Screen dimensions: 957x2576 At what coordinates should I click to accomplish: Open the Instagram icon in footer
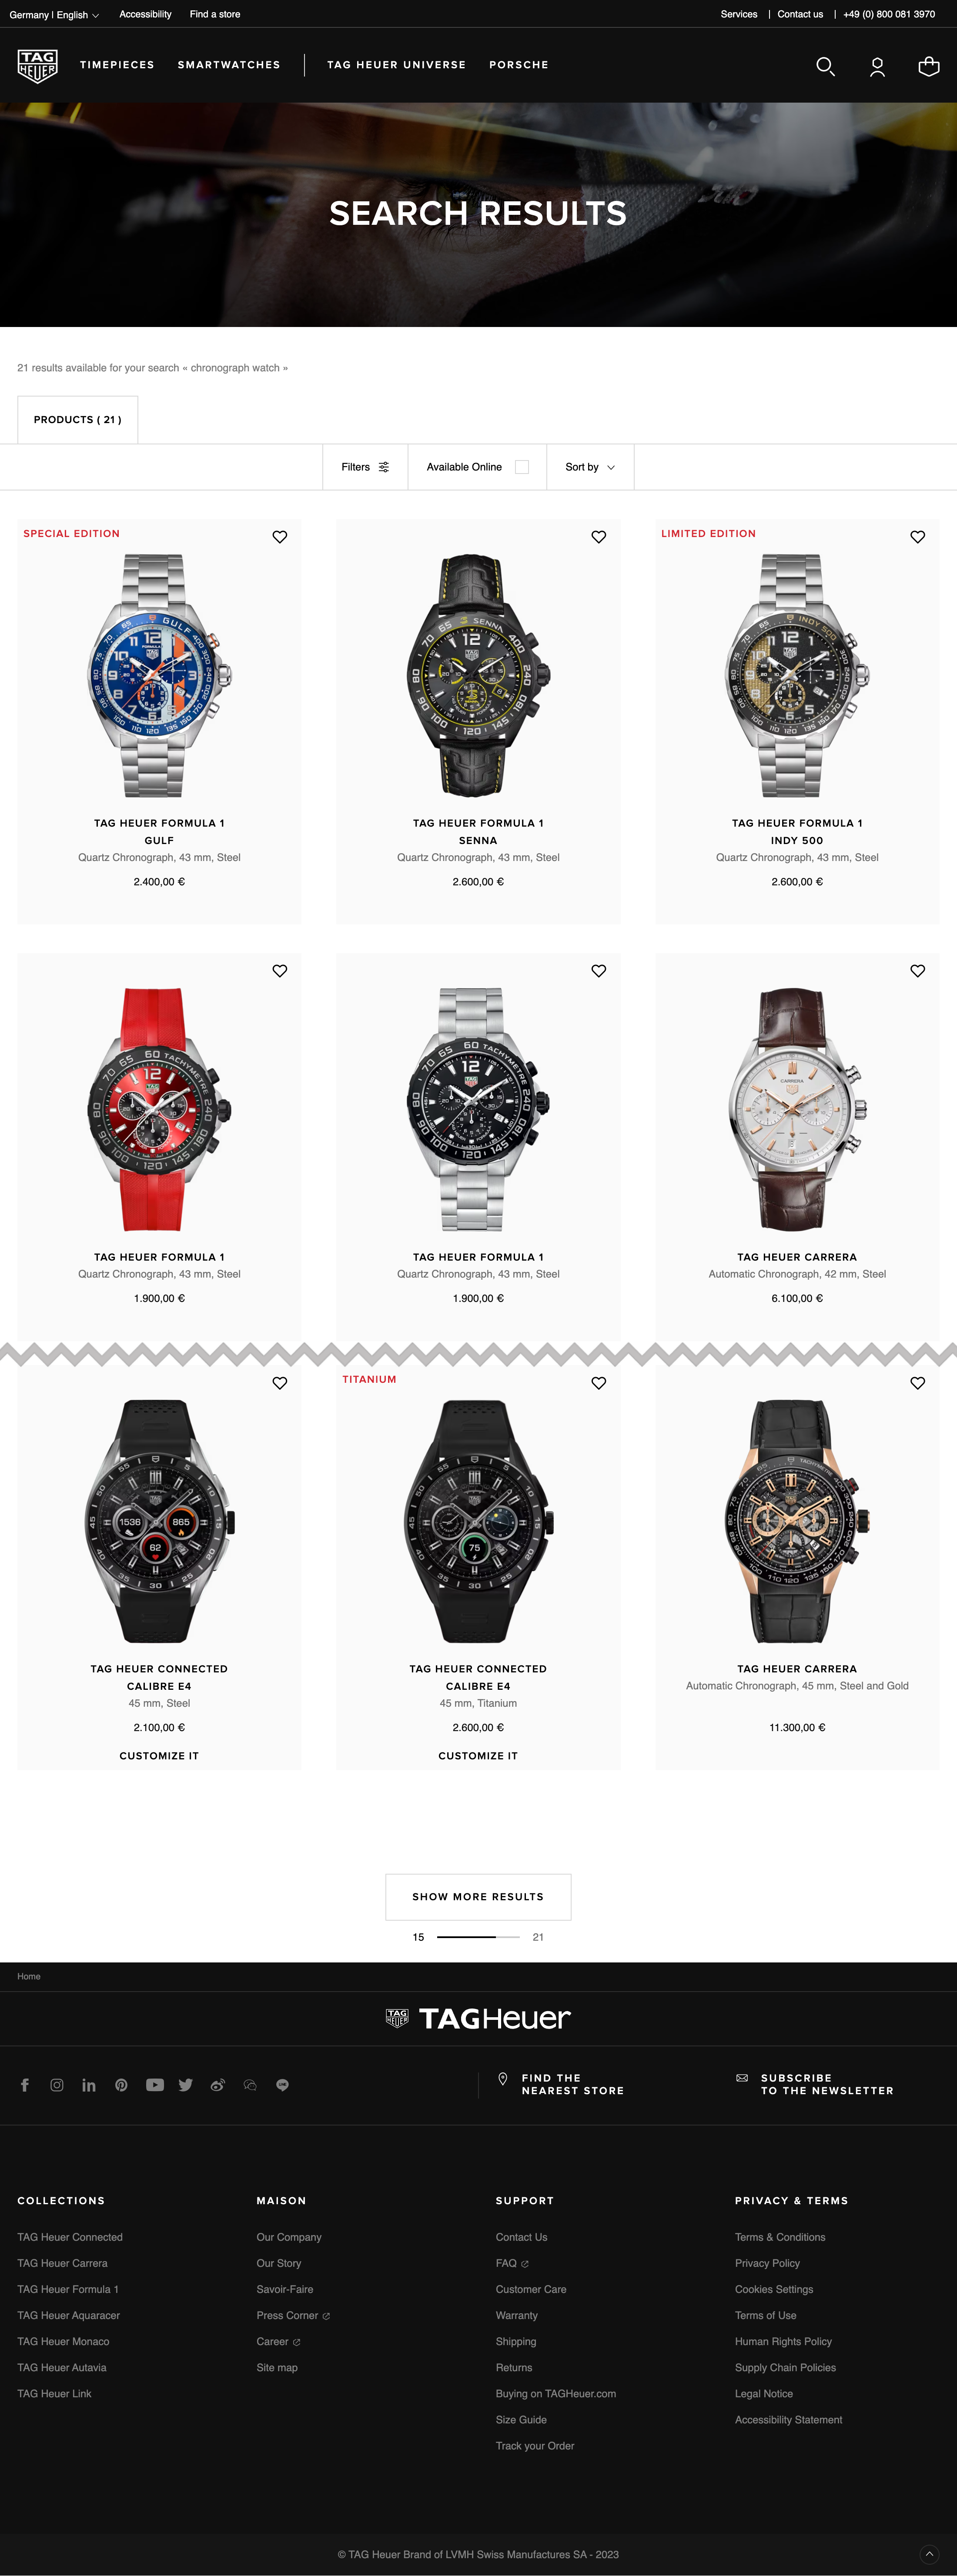pyautogui.click(x=57, y=2085)
